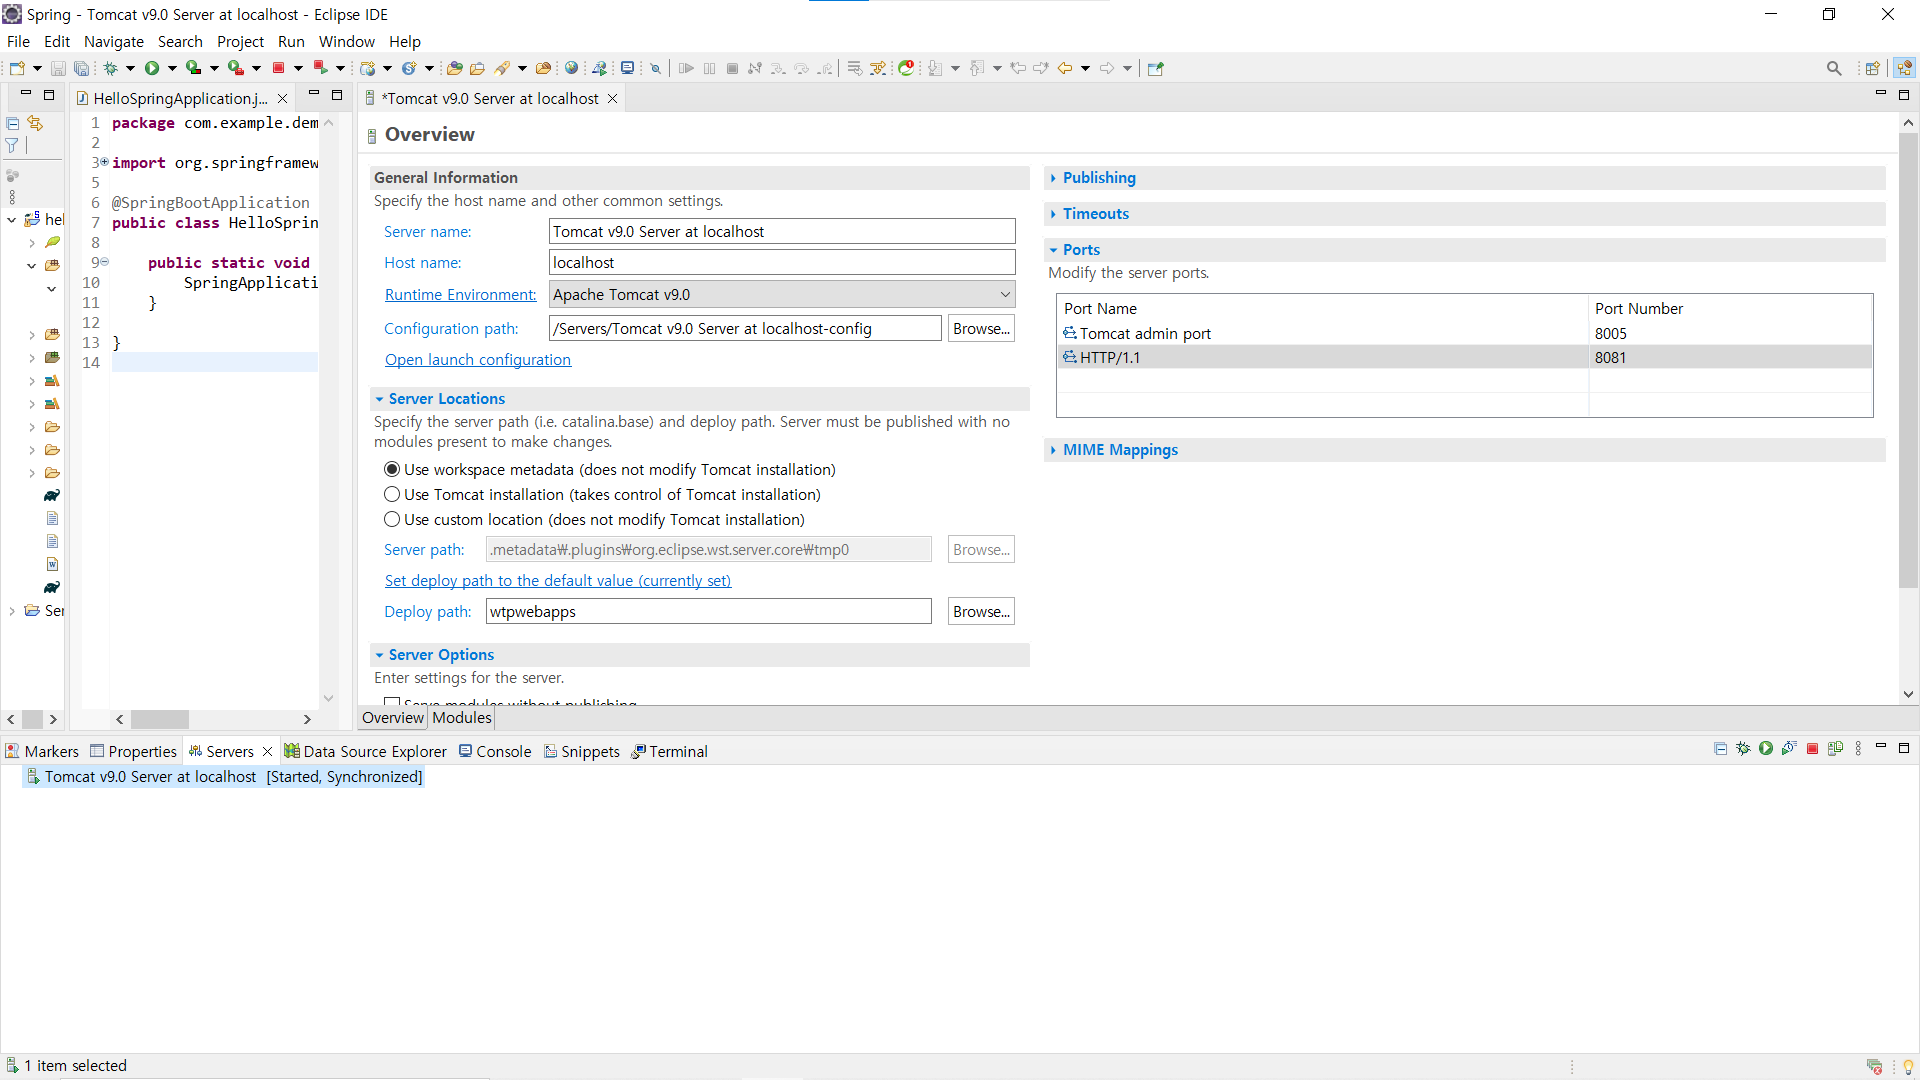
Task: Click the code editor horizontal scrollbar thumb
Action: tap(159, 719)
